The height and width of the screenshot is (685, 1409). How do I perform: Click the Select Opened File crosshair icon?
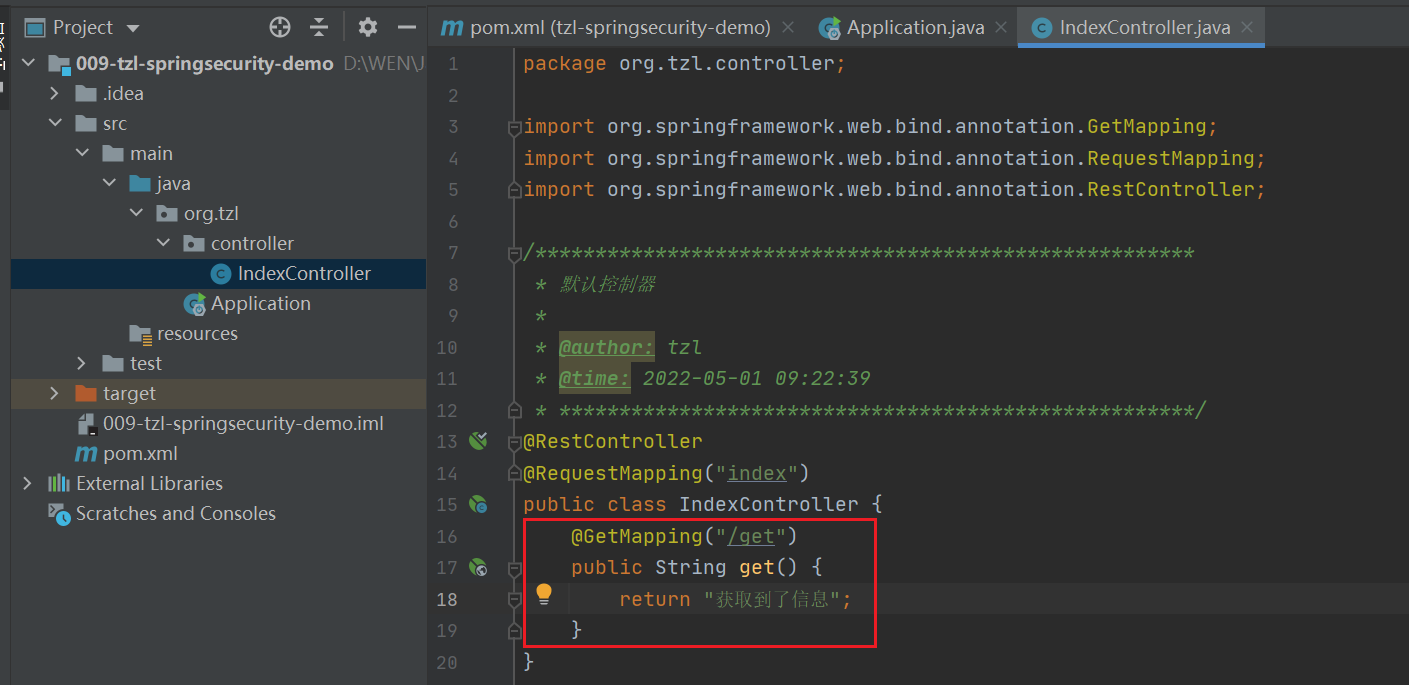point(280,27)
